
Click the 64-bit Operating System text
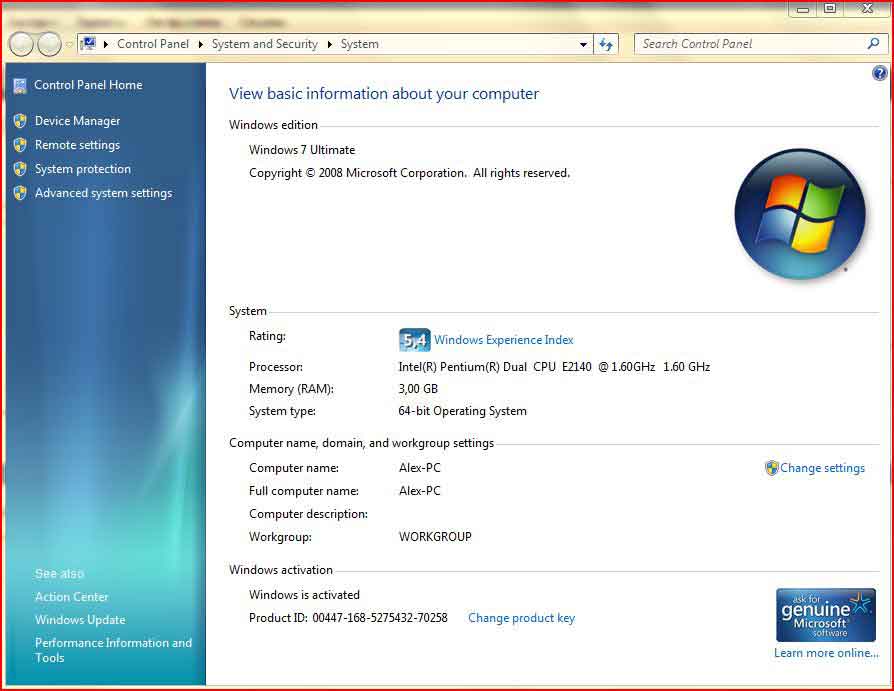462,411
